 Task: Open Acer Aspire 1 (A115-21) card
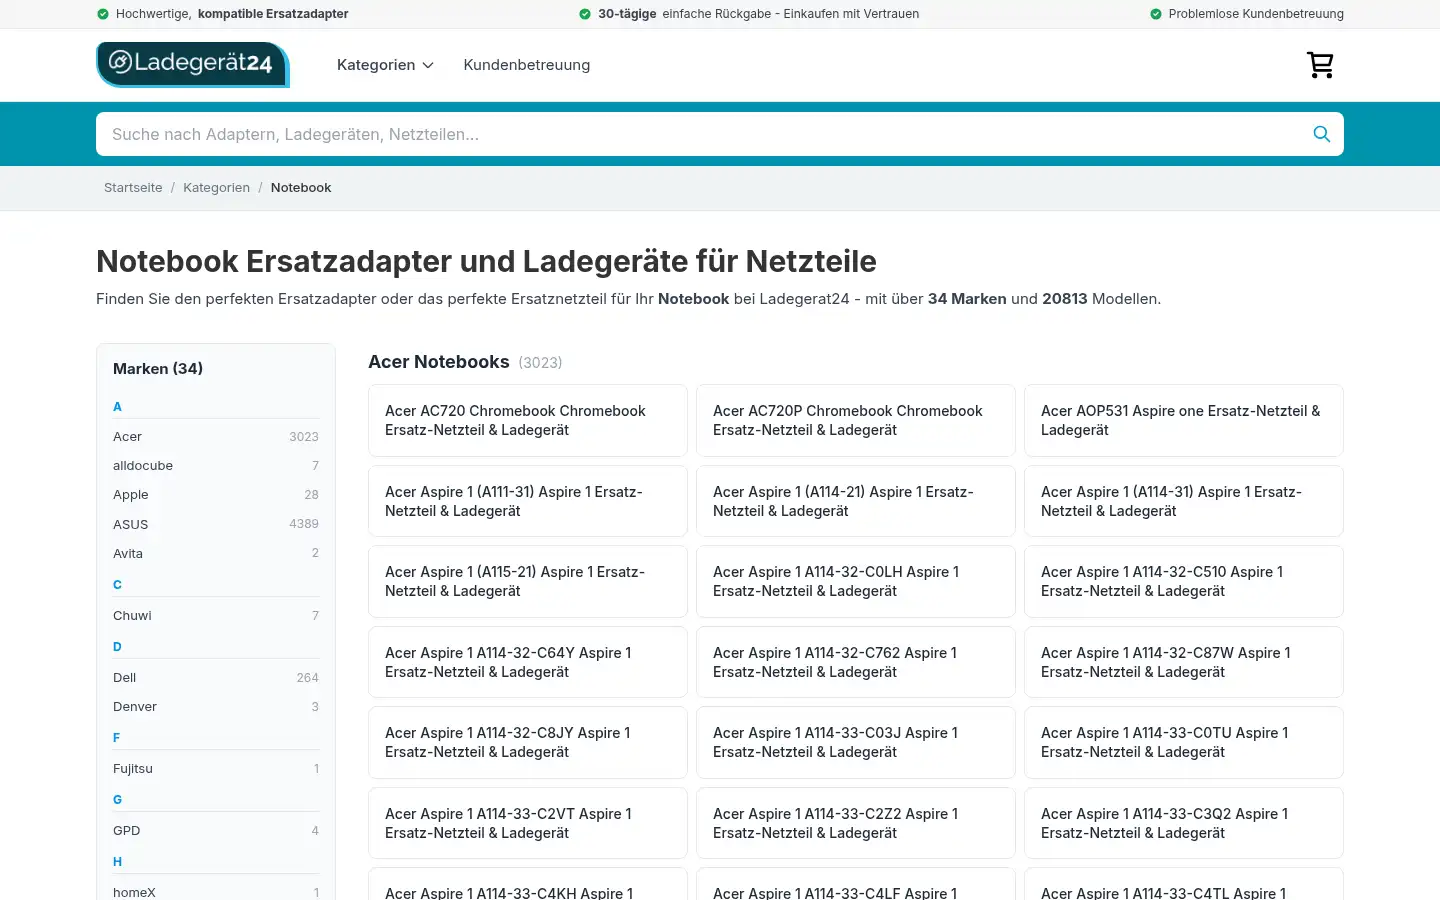pyautogui.click(x=528, y=582)
